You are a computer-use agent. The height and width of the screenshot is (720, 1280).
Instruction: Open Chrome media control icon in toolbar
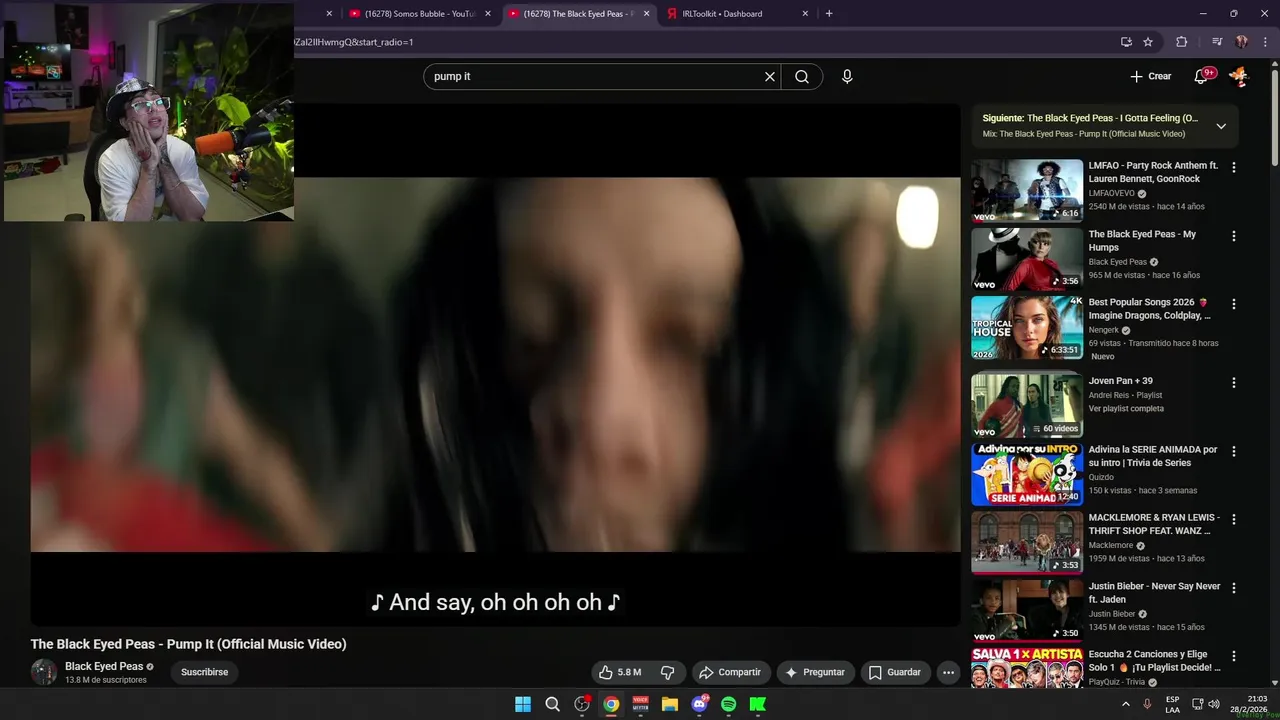pos(1217,42)
